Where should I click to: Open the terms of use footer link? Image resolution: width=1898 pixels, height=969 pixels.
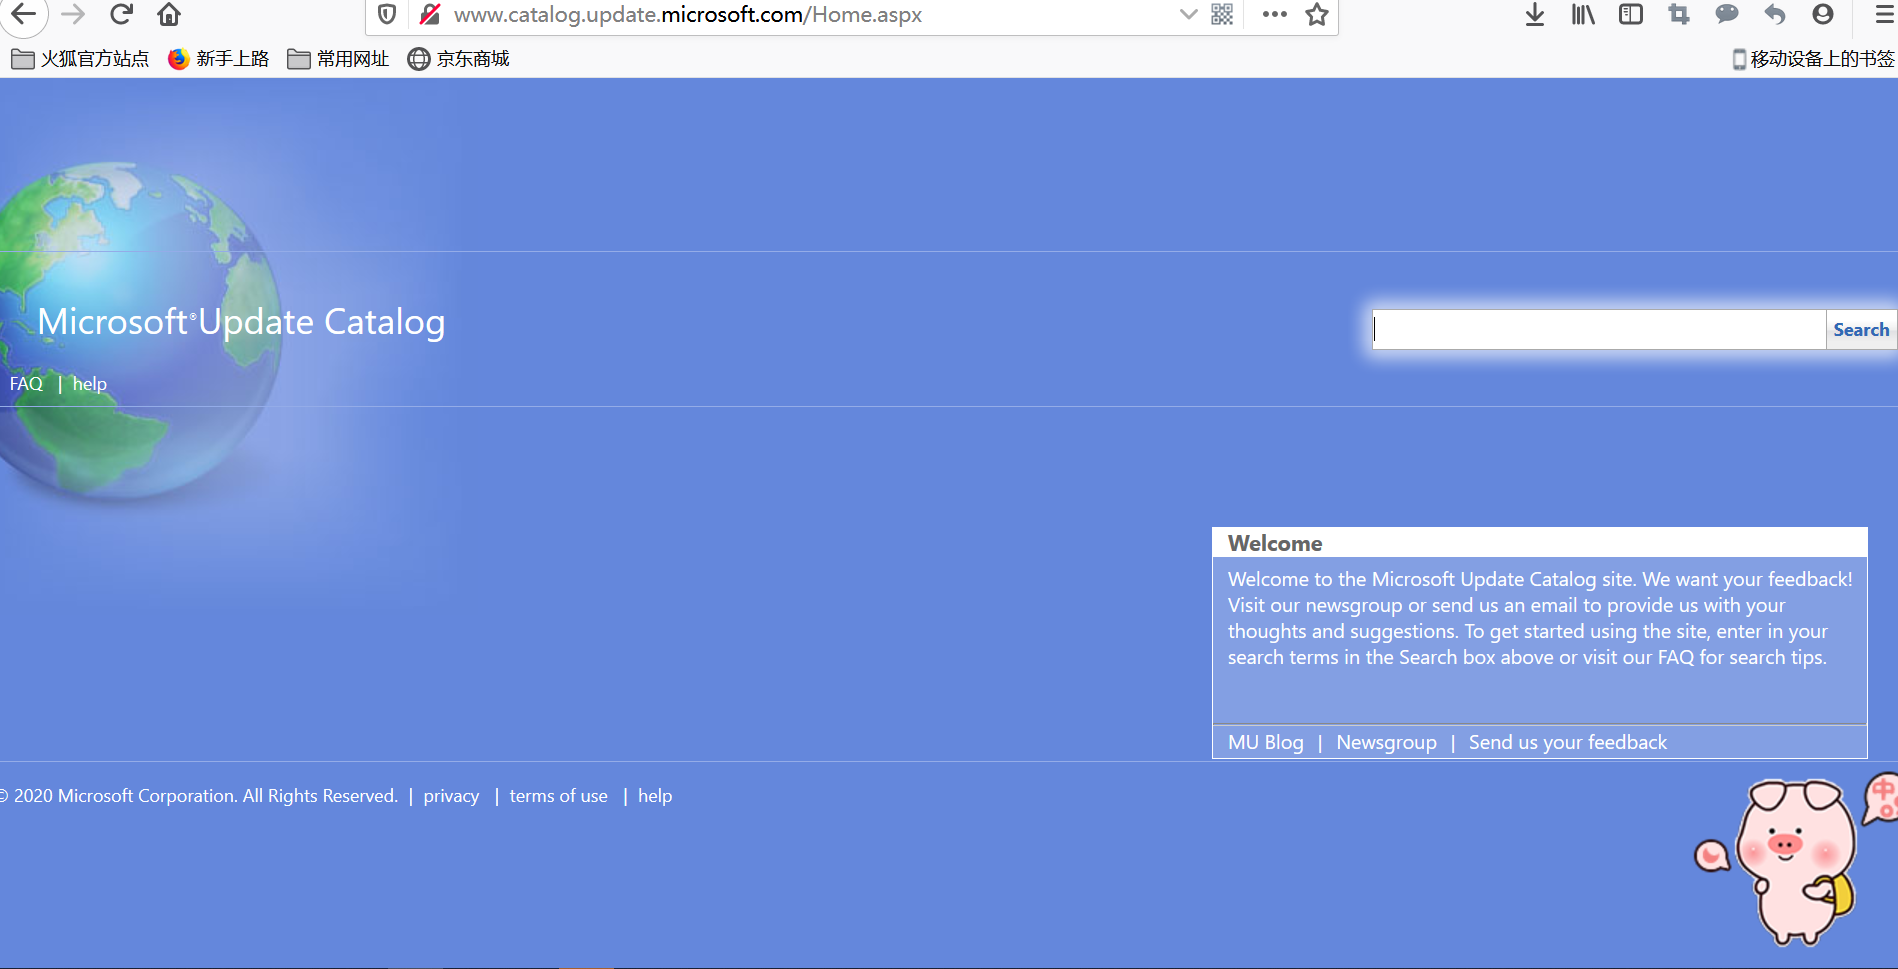558,796
